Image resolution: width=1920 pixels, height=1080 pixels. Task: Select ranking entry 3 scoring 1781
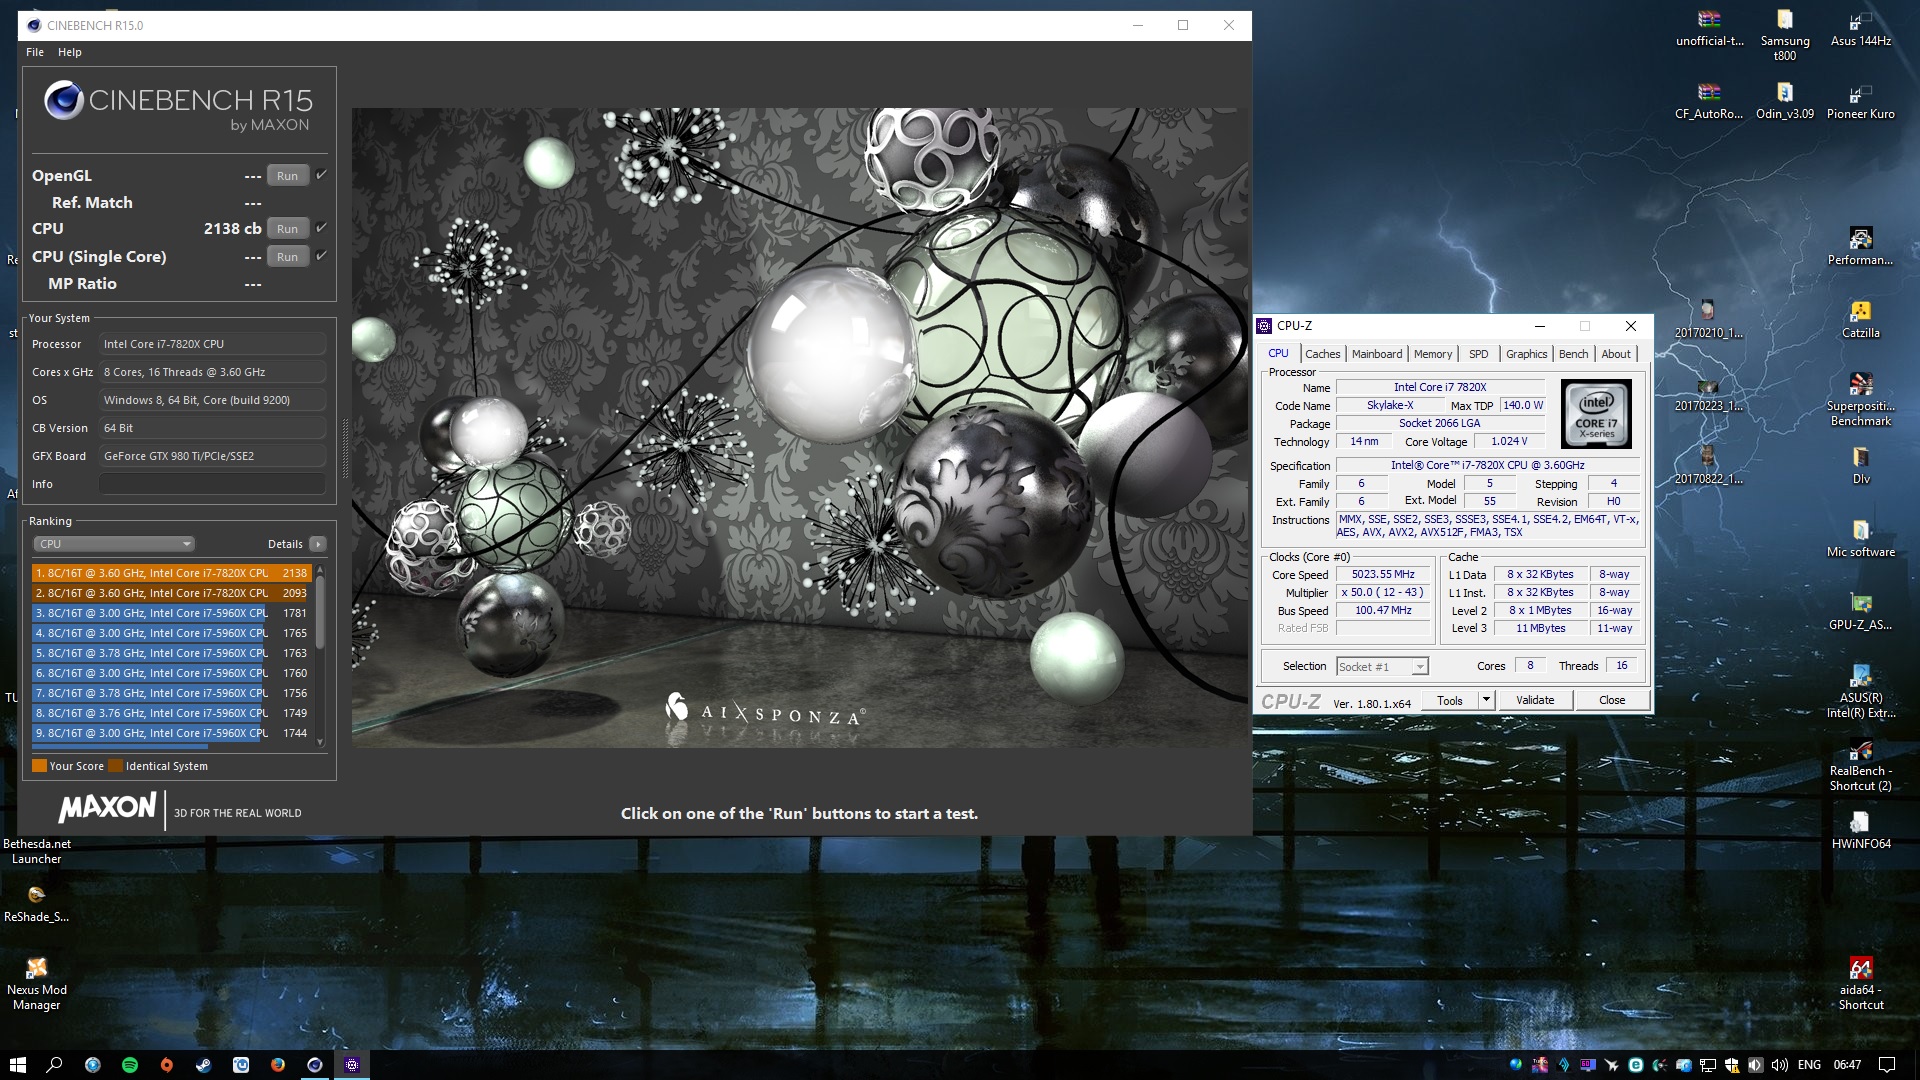pos(171,613)
